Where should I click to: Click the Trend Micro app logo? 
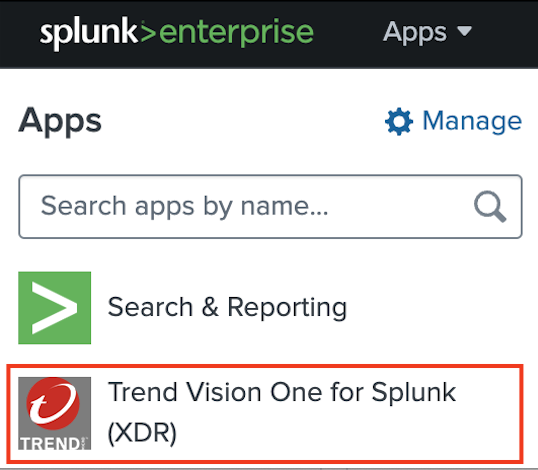(x=55, y=413)
